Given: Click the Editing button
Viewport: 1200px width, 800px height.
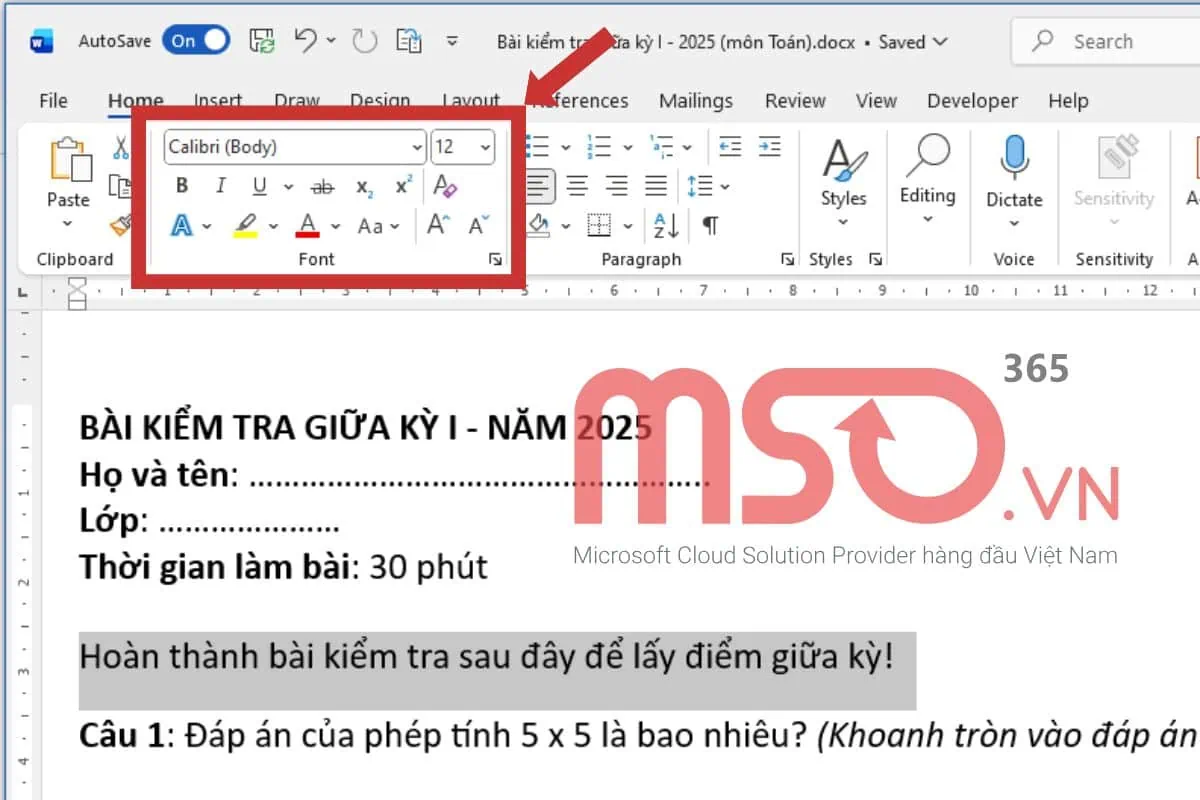Looking at the screenshot, I should (927, 180).
